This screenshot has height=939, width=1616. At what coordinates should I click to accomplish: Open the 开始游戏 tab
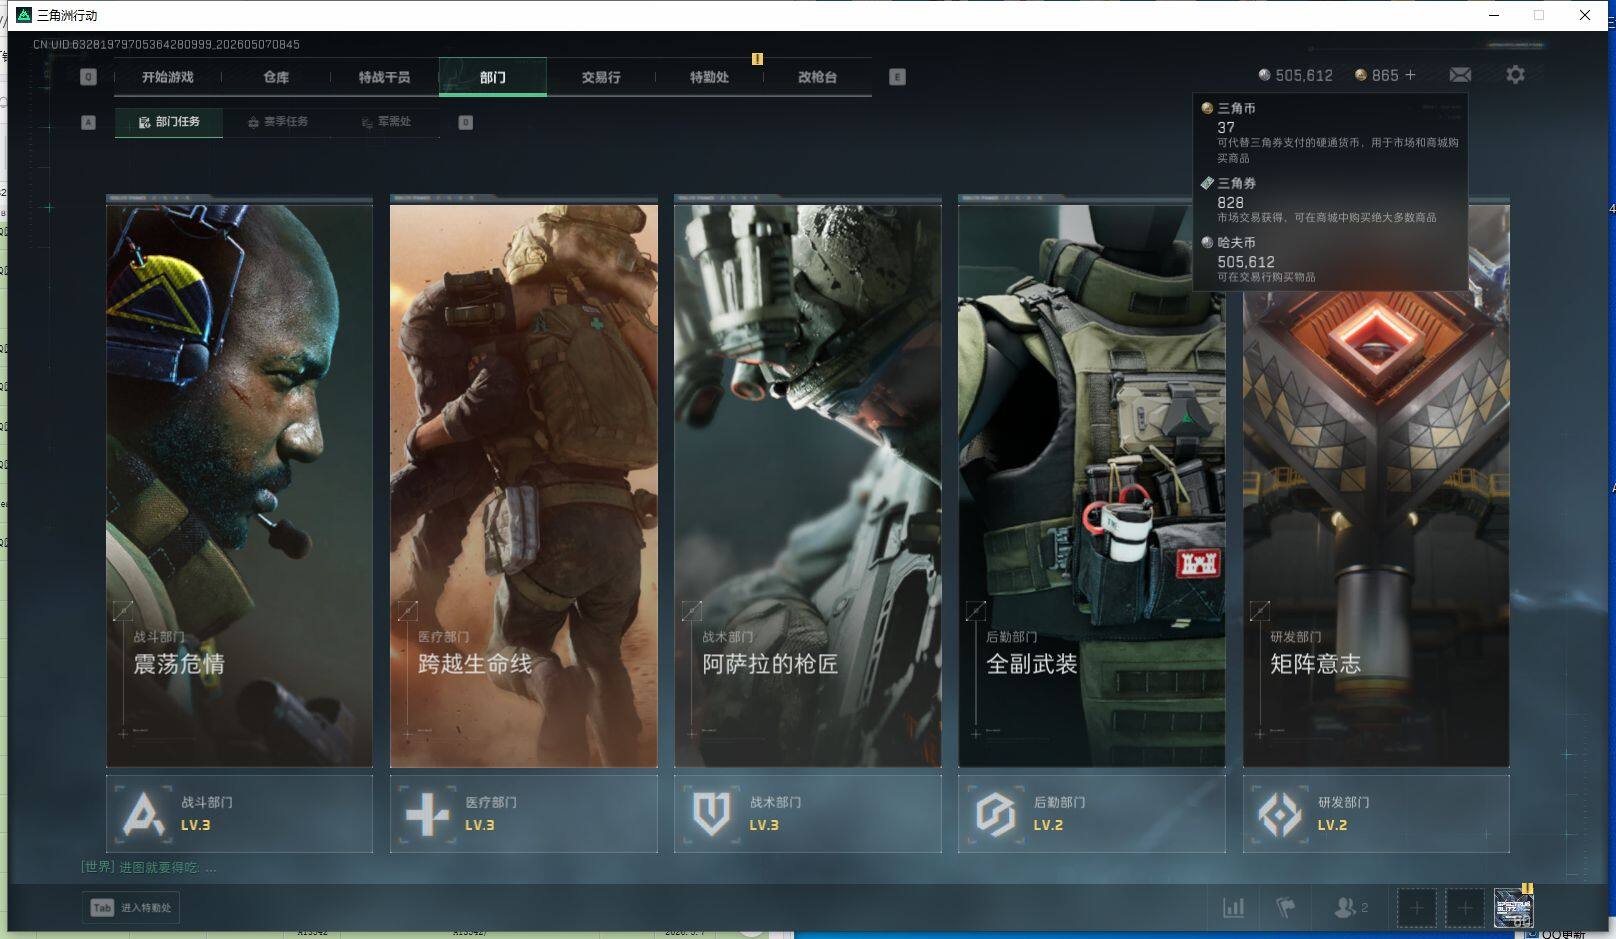pyautogui.click(x=167, y=77)
